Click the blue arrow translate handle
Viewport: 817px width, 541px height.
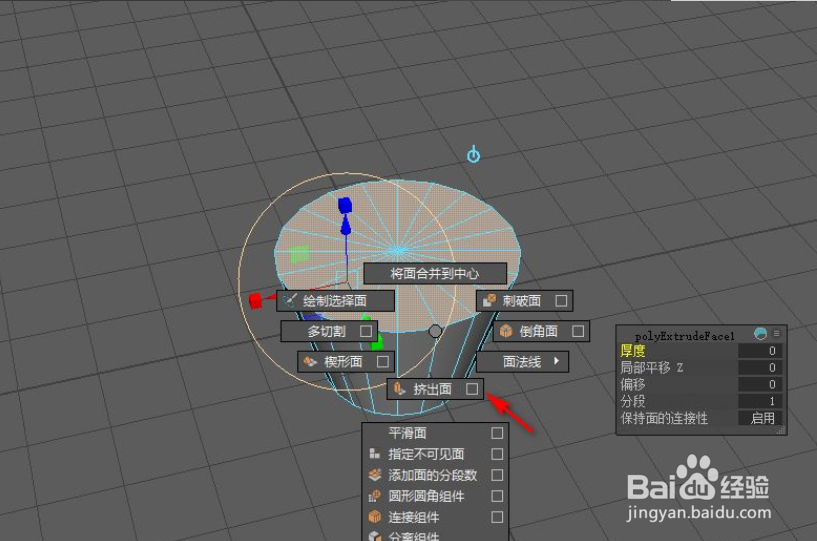(345, 225)
